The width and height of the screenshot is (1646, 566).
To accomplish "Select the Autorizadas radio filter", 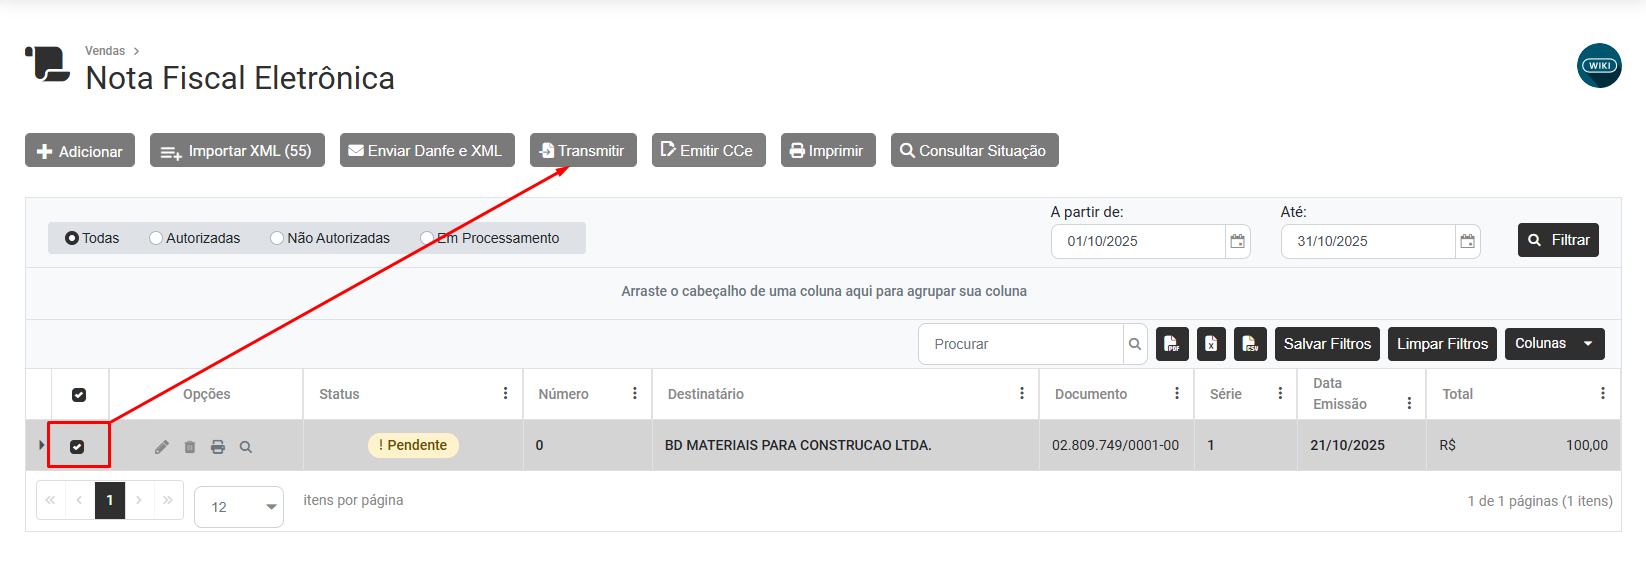I will point(156,238).
